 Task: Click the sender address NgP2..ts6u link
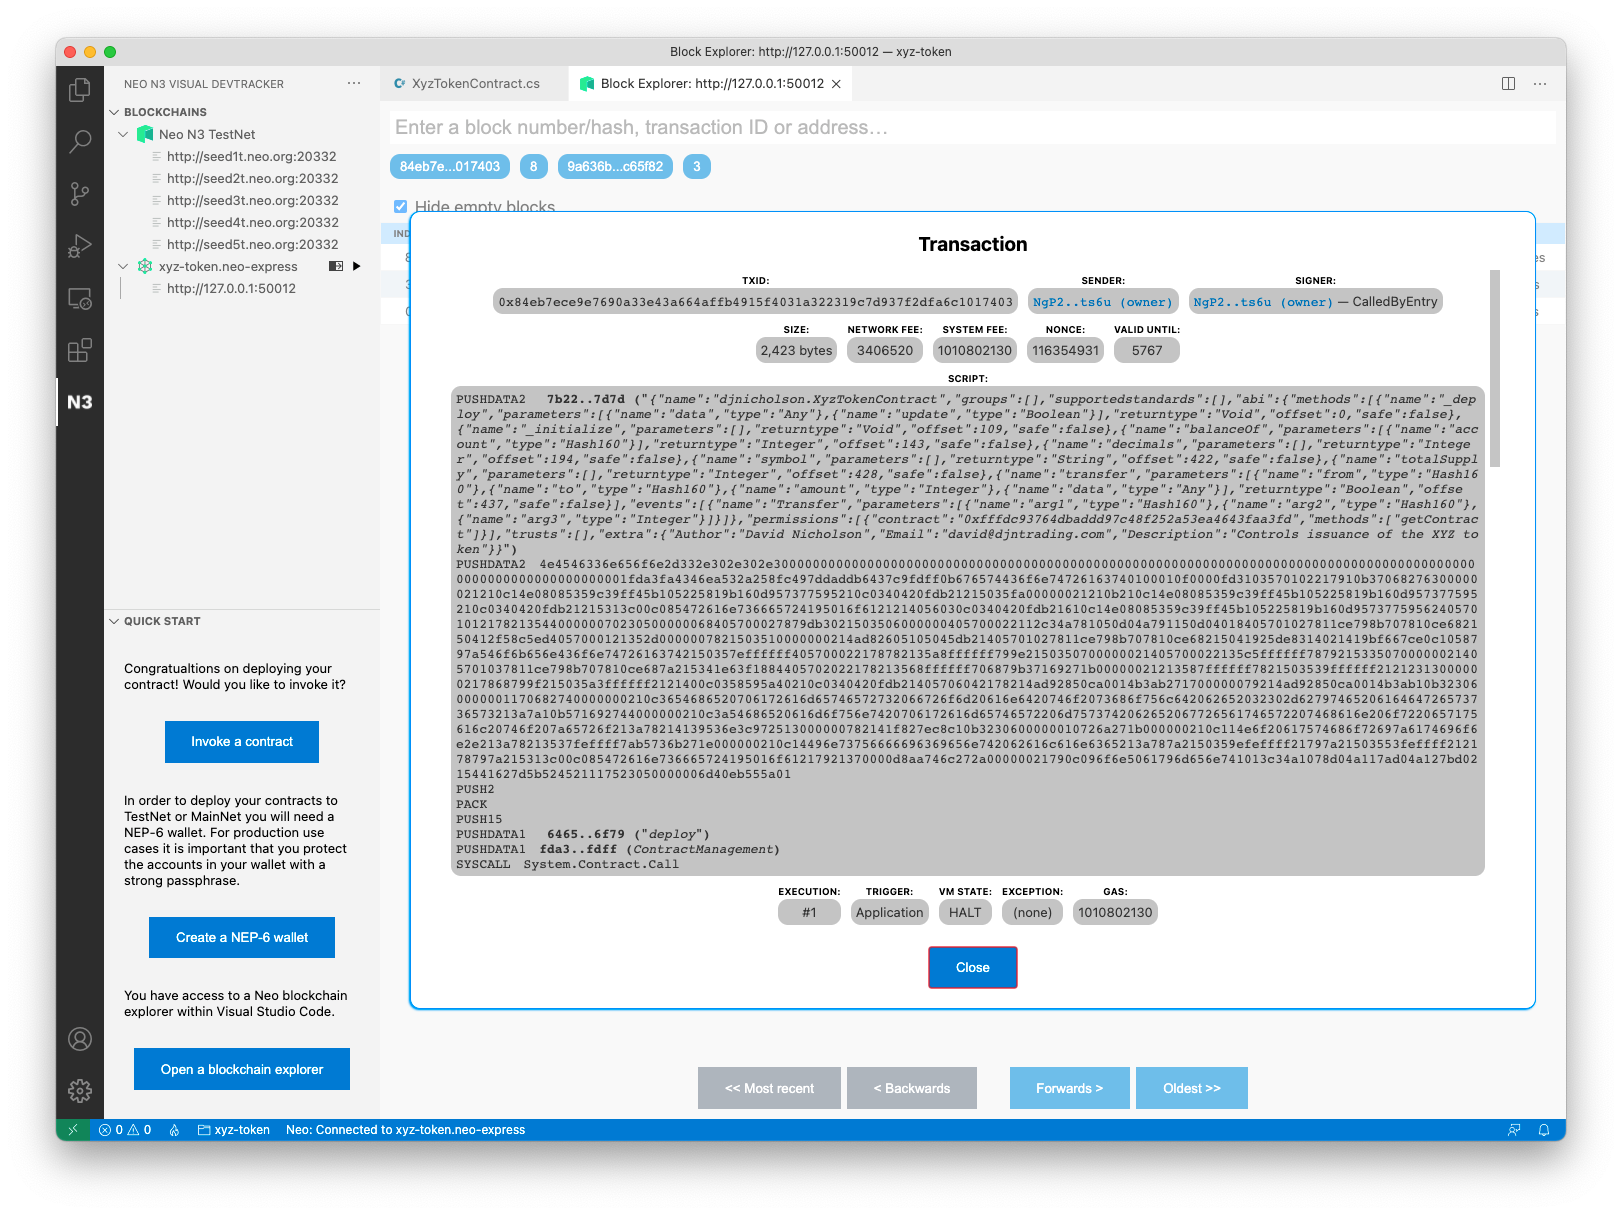pos(1103,302)
